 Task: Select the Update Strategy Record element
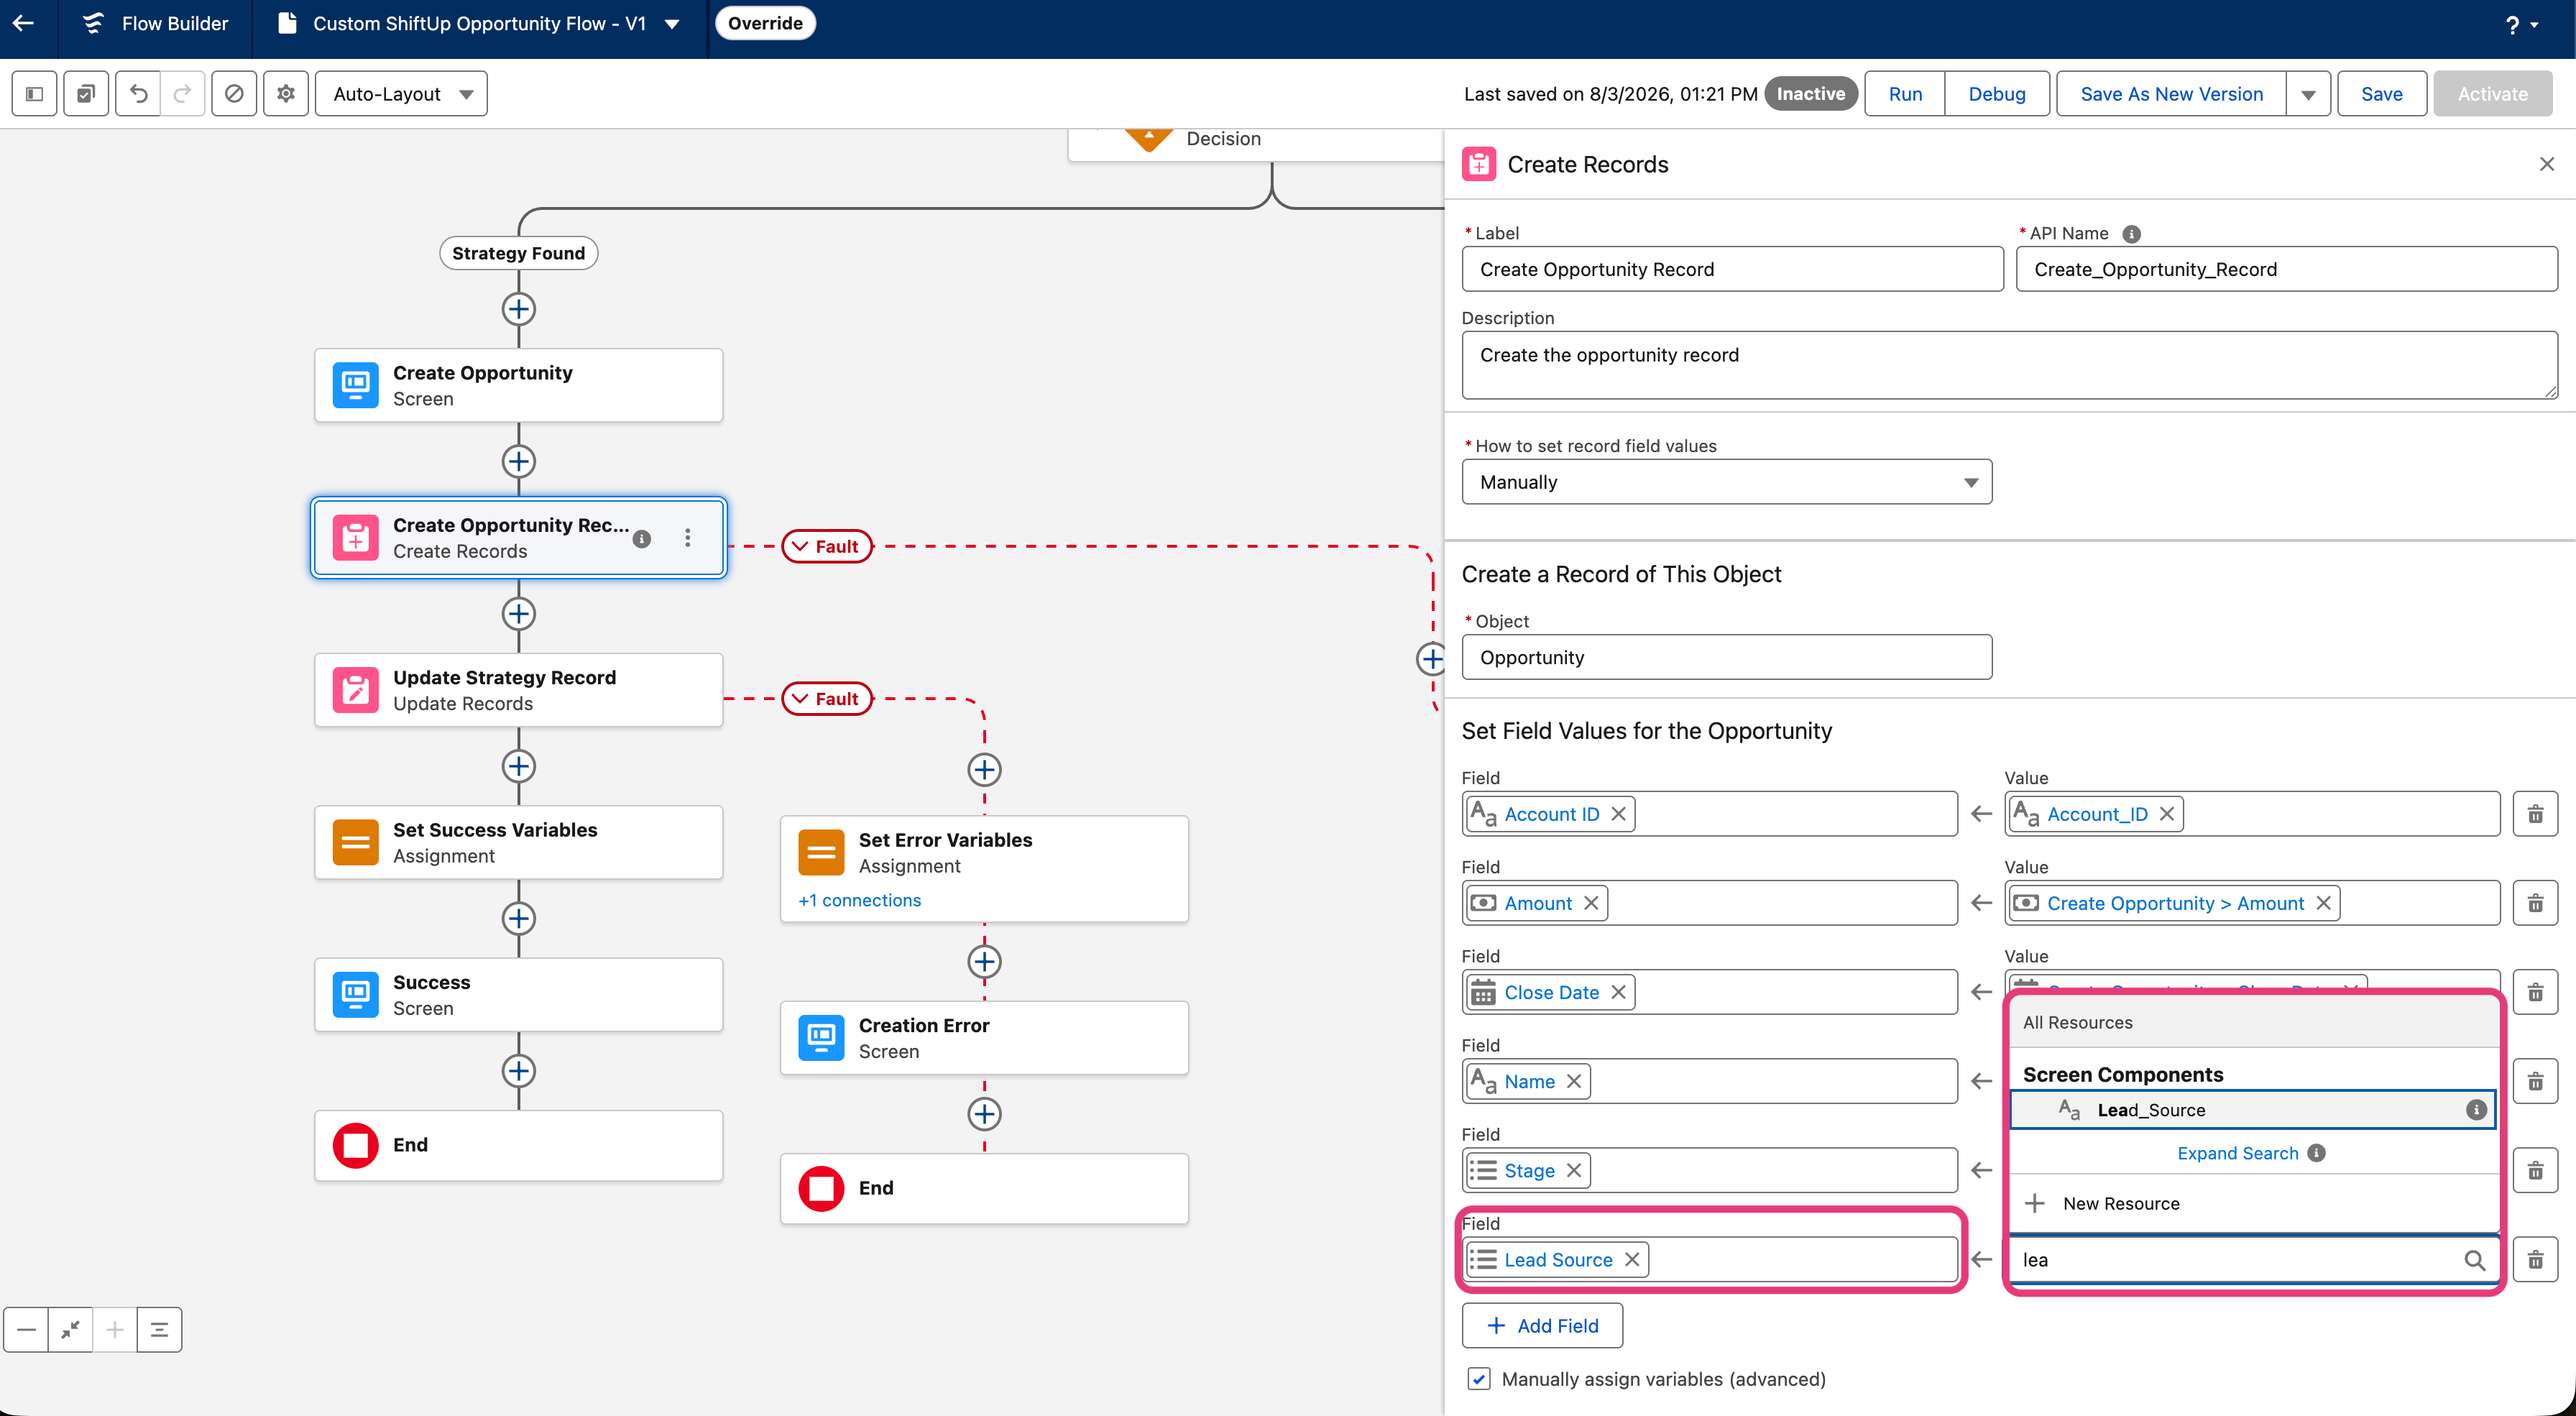[518, 690]
